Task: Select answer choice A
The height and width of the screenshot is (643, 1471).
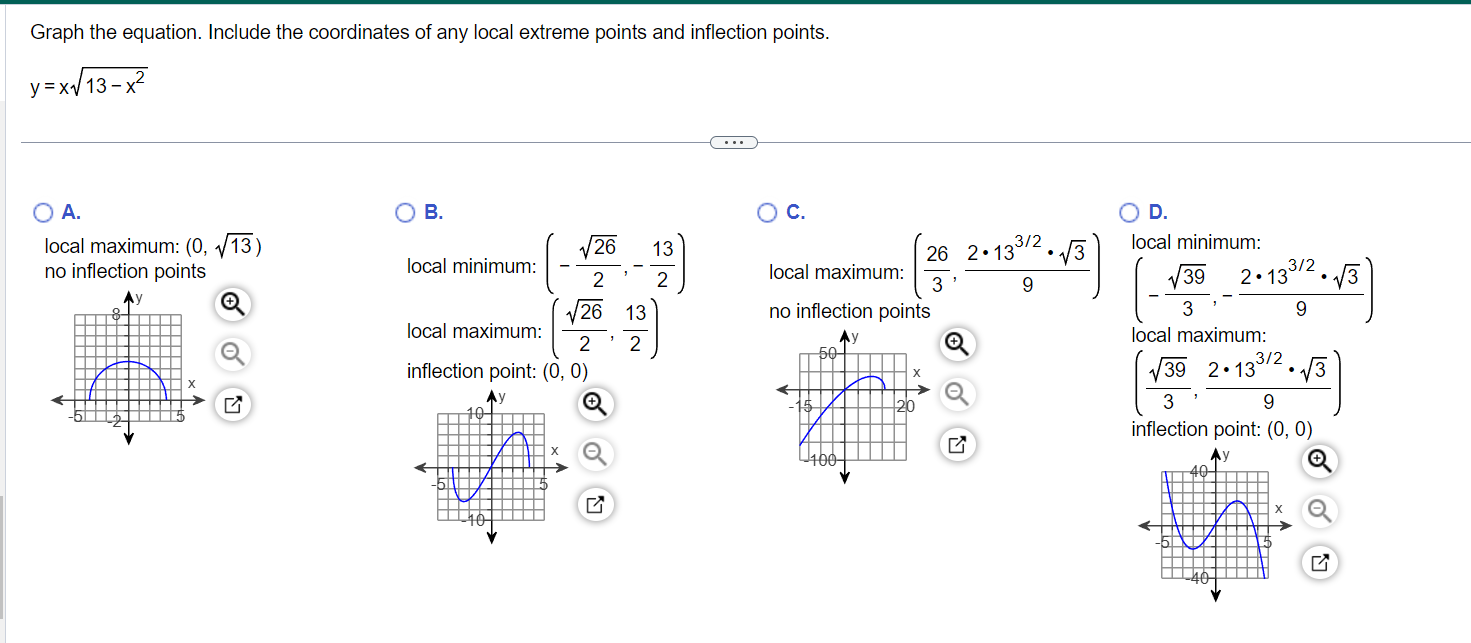Action: pyautogui.click(x=43, y=212)
